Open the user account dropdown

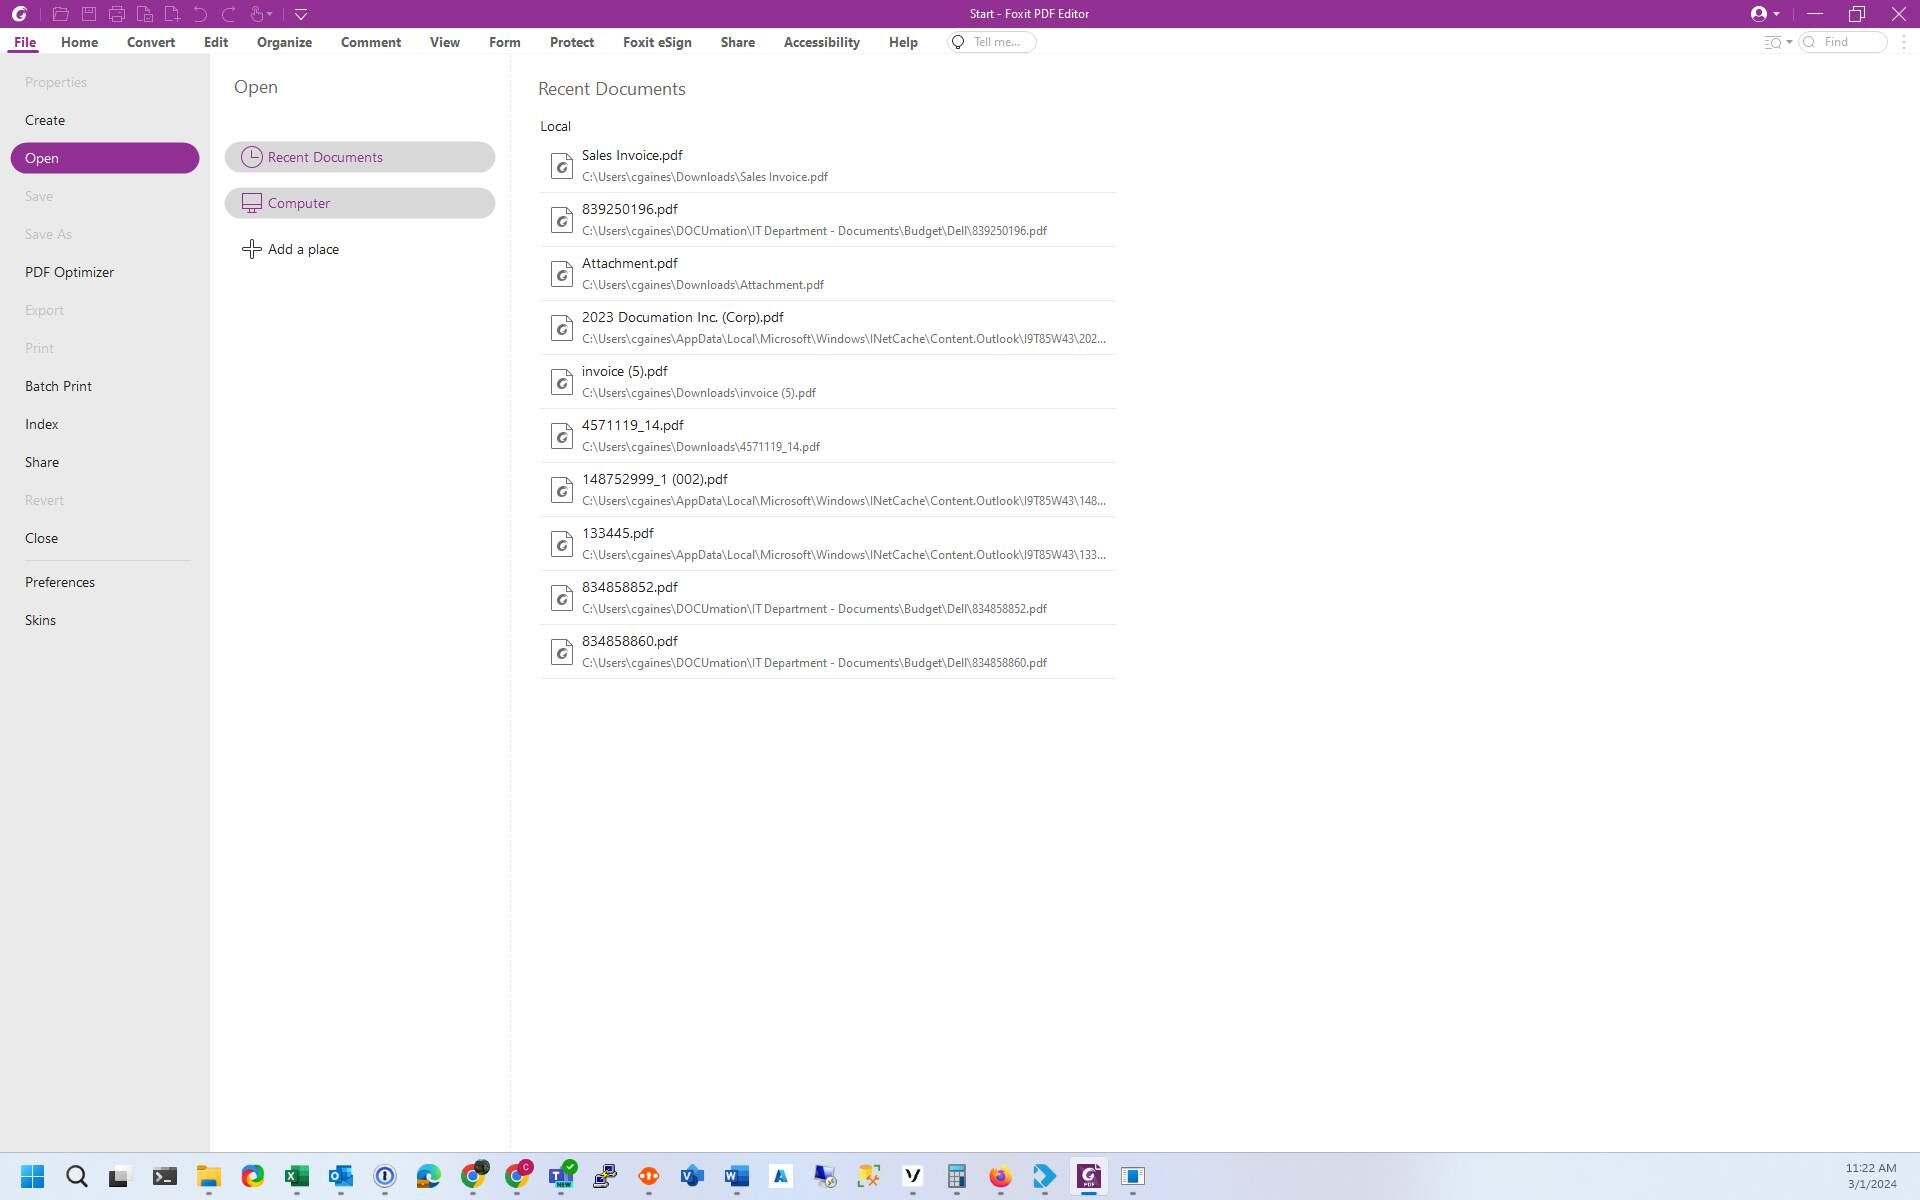pyautogui.click(x=1765, y=14)
